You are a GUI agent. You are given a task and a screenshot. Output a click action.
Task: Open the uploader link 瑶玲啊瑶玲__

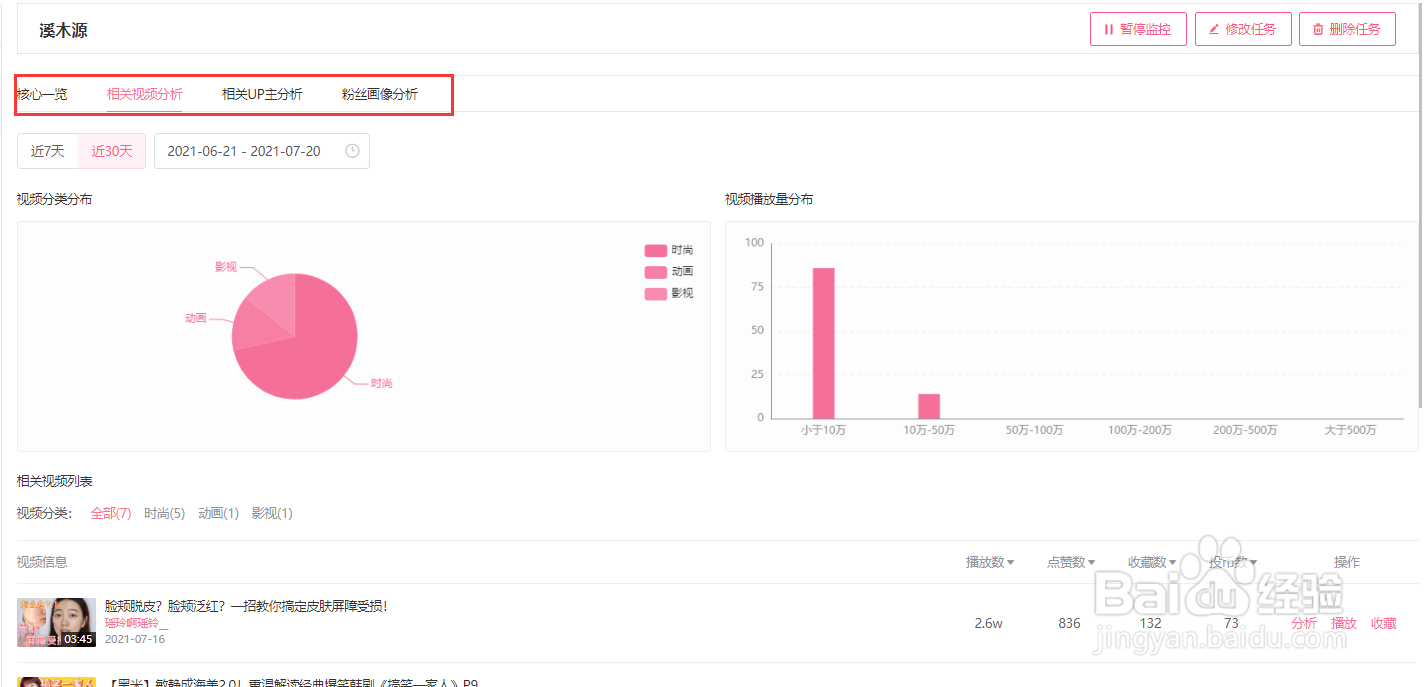pos(137,623)
